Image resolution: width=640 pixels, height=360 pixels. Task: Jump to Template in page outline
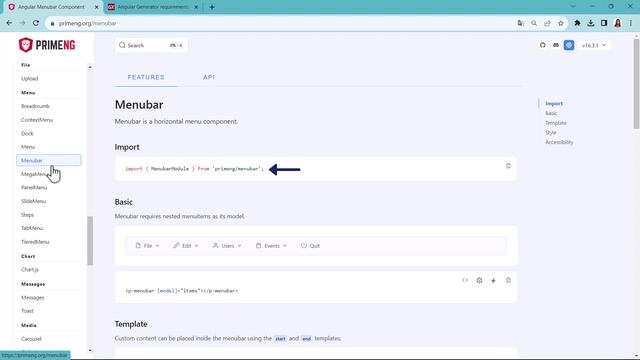tap(556, 123)
